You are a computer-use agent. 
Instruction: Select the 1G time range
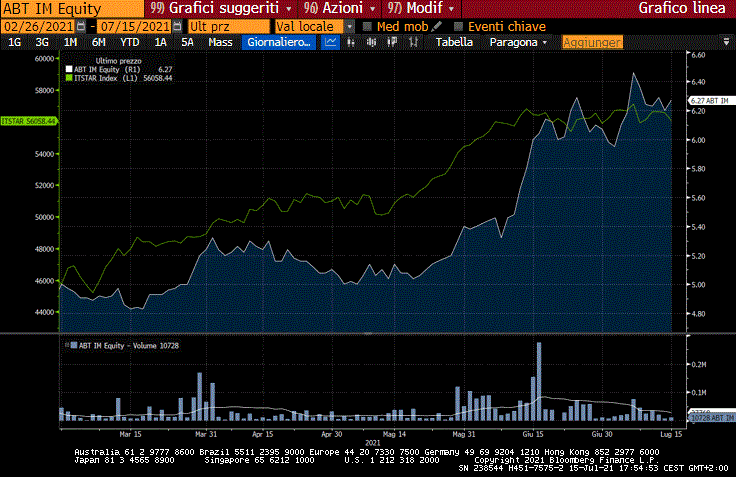tap(15, 42)
